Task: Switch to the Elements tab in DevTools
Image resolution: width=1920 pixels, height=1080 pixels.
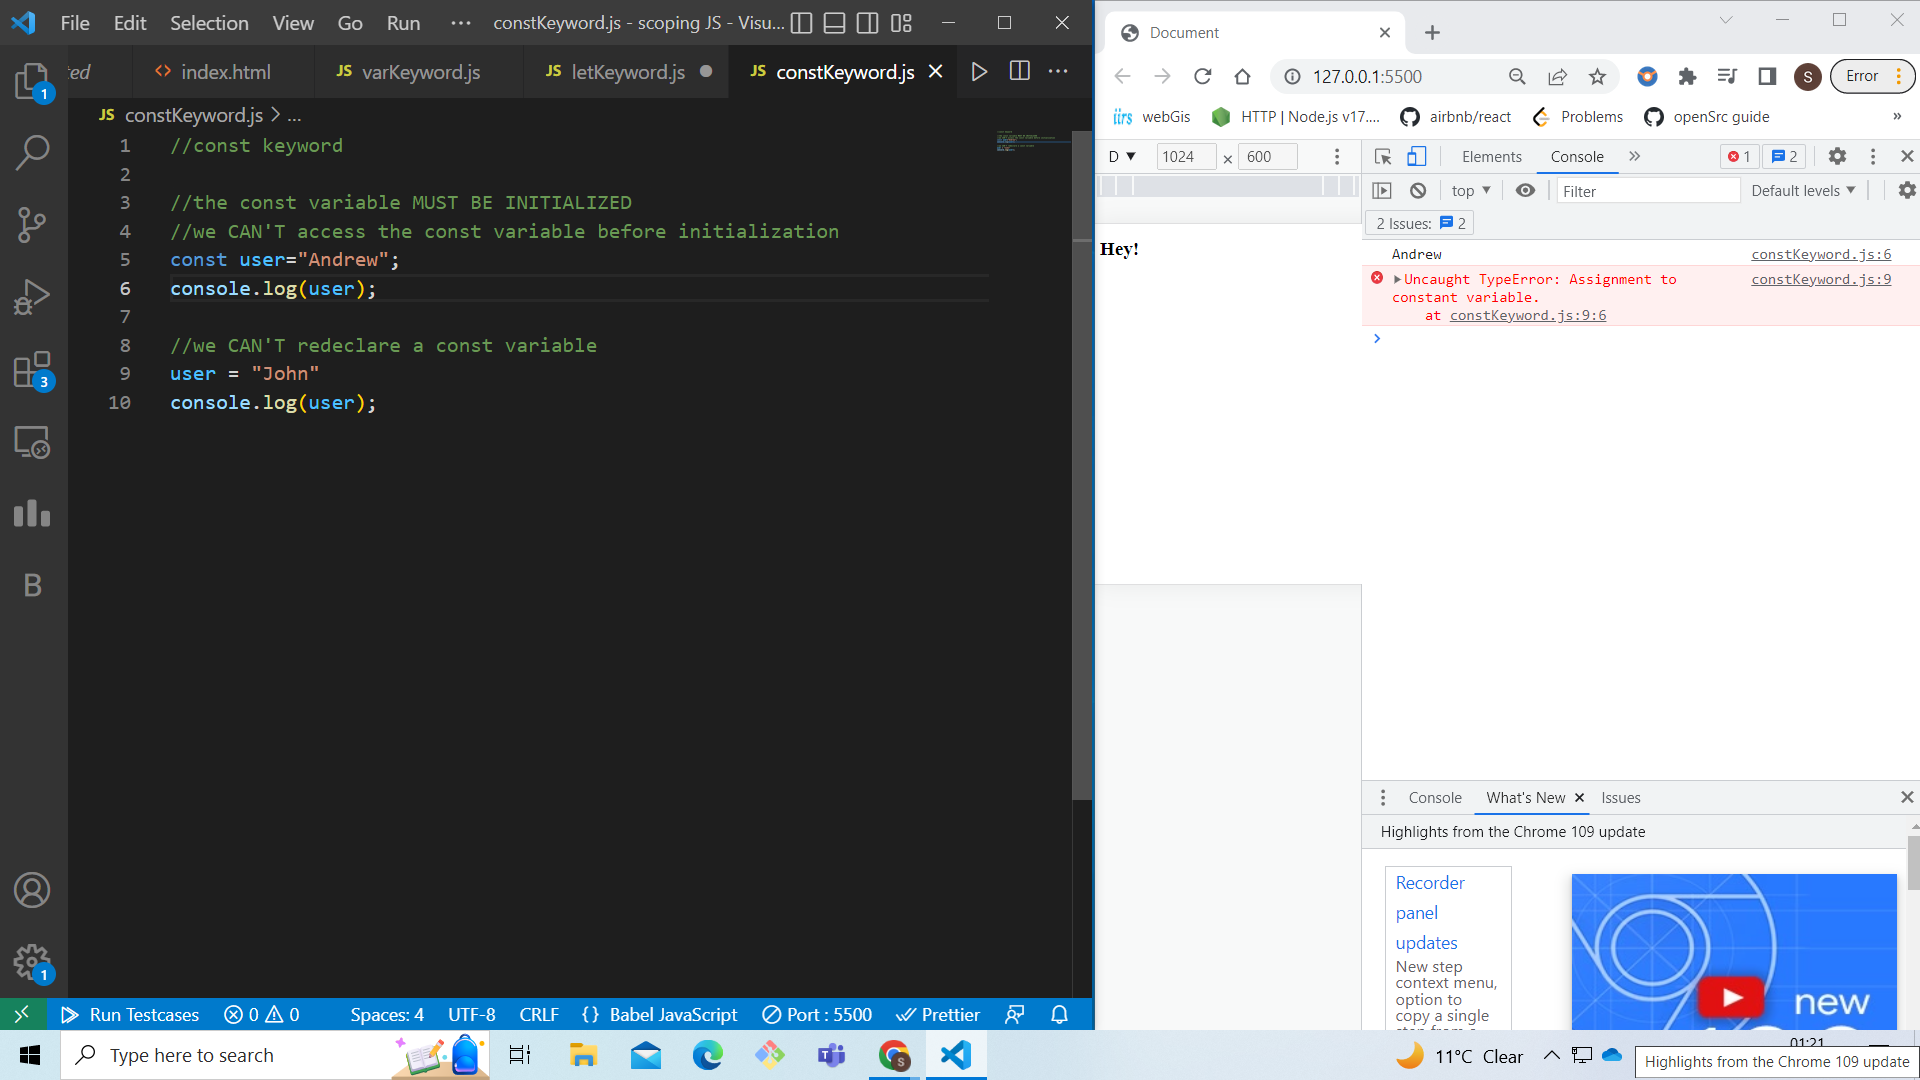Action: (x=1491, y=156)
